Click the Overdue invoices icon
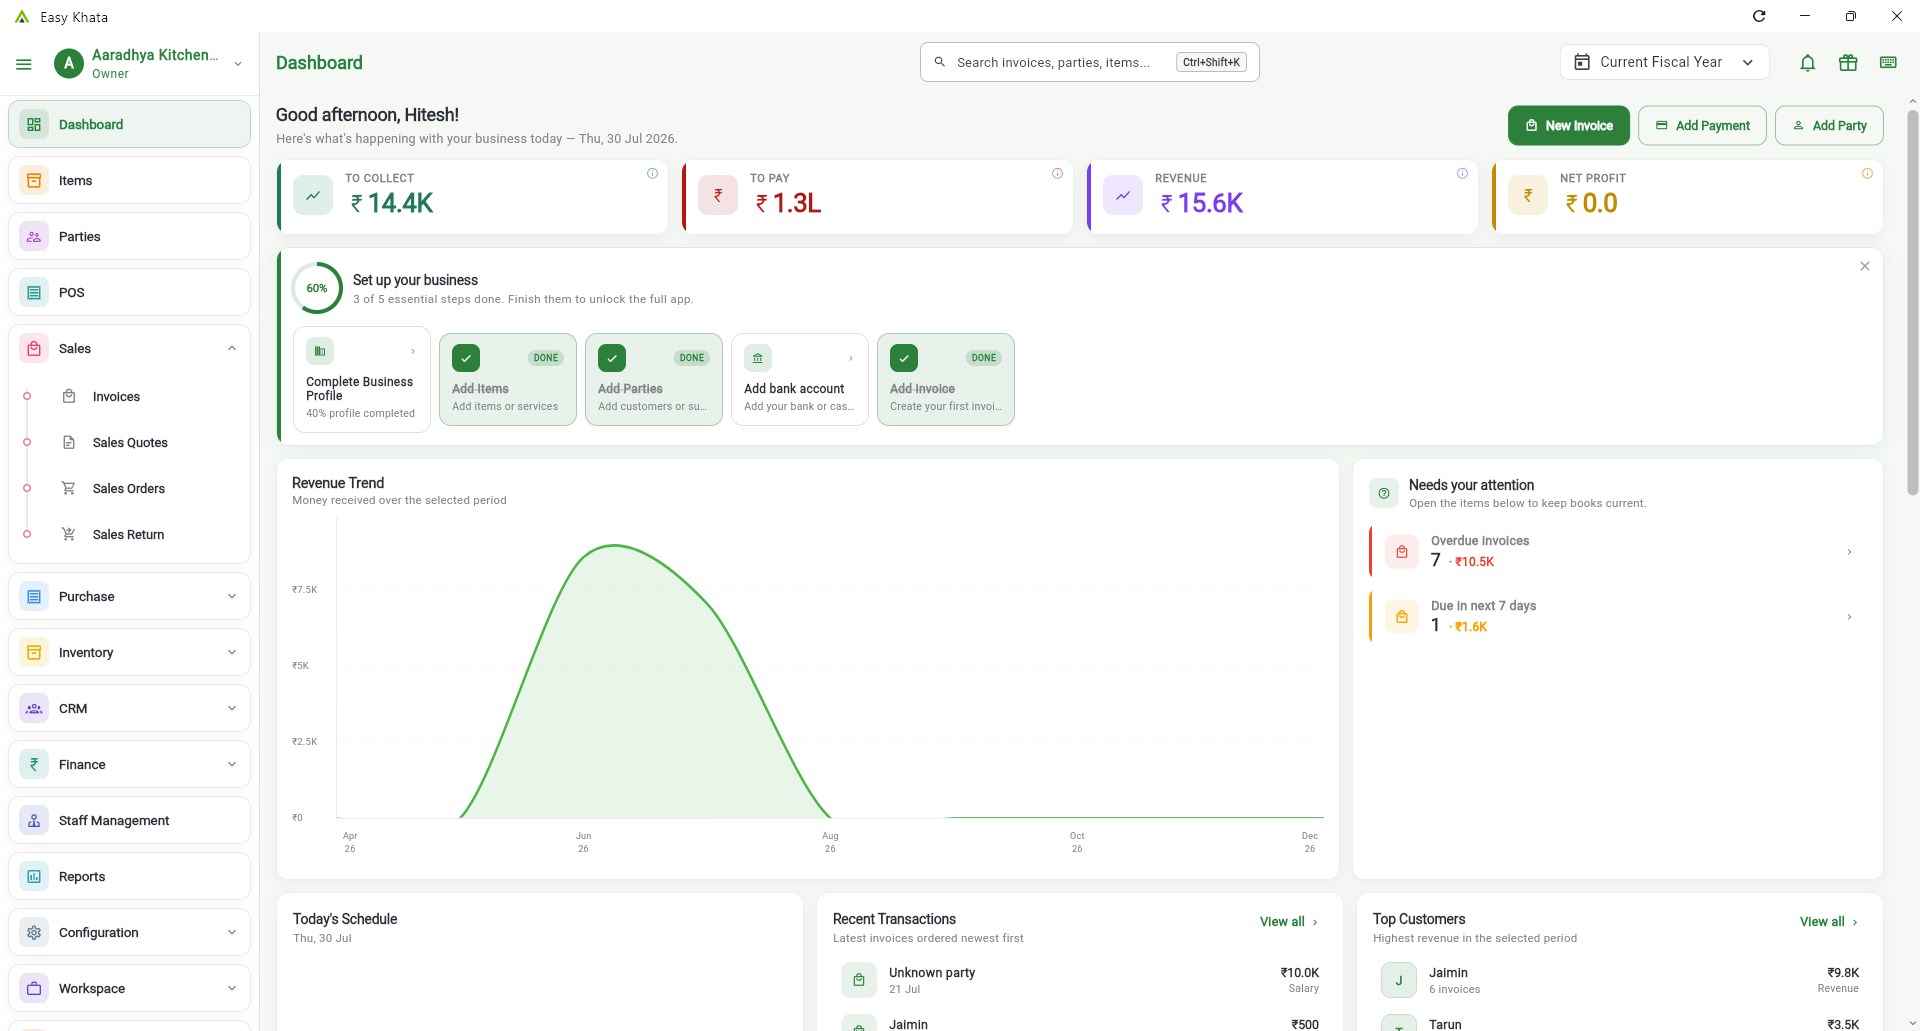 coord(1402,552)
